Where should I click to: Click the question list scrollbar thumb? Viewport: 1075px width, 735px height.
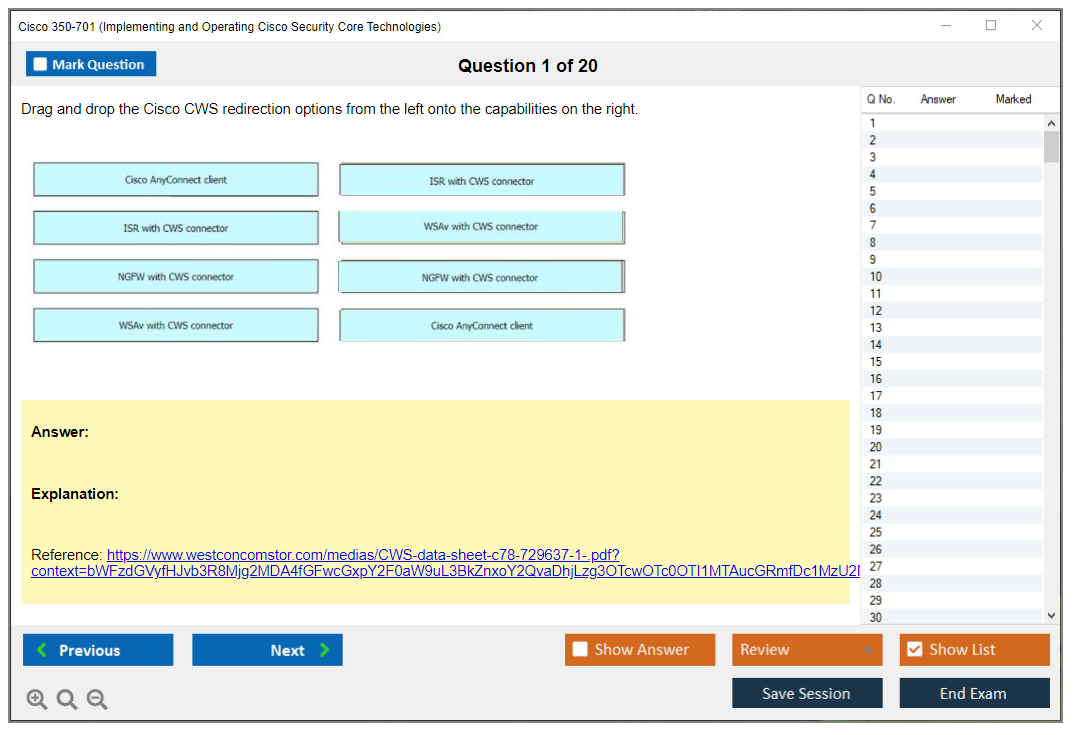click(x=1050, y=146)
